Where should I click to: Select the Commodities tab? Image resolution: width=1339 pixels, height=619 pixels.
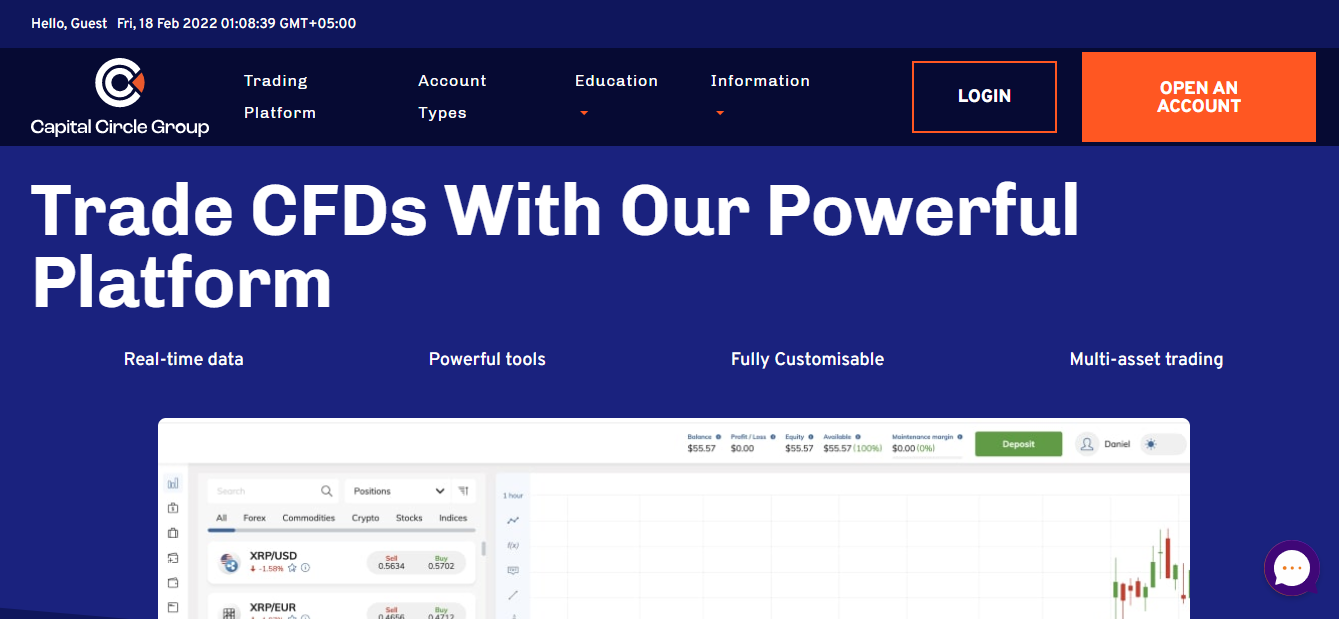pos(309,518)
